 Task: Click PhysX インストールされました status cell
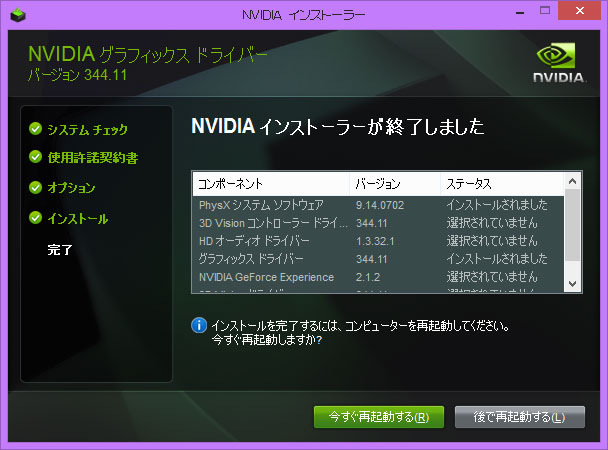[x=497, y=205]
